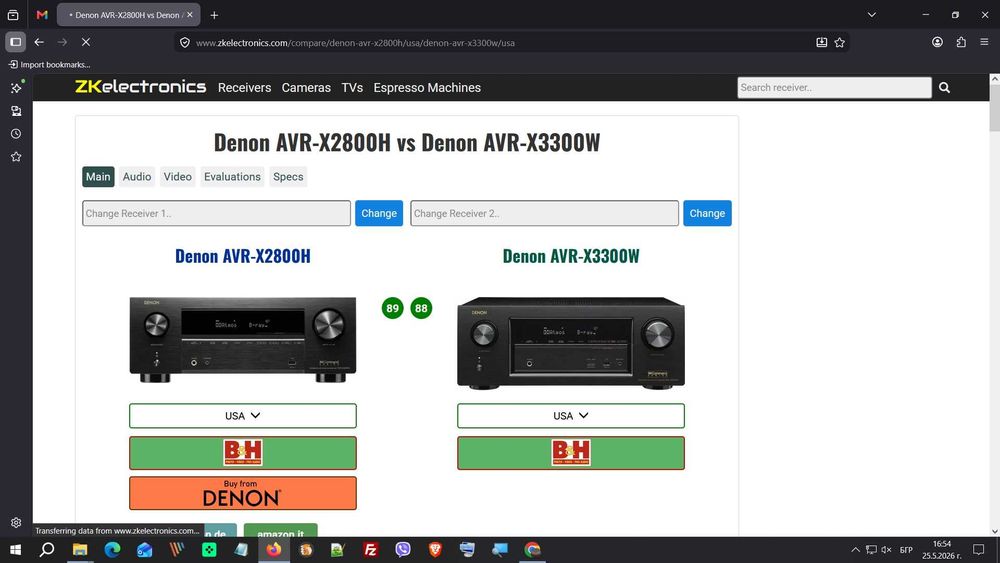Open the AI chatbot sidebar sparkle icon

16,87
